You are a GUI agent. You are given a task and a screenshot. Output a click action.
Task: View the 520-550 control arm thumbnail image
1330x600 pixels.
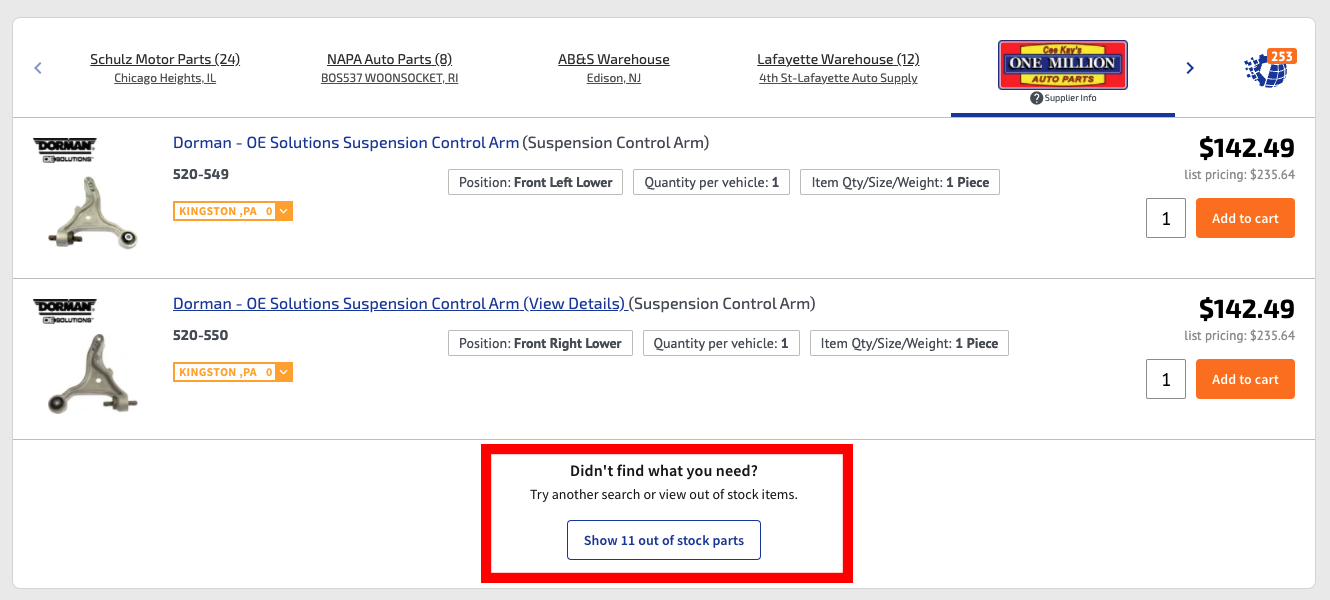click(93, 374)
